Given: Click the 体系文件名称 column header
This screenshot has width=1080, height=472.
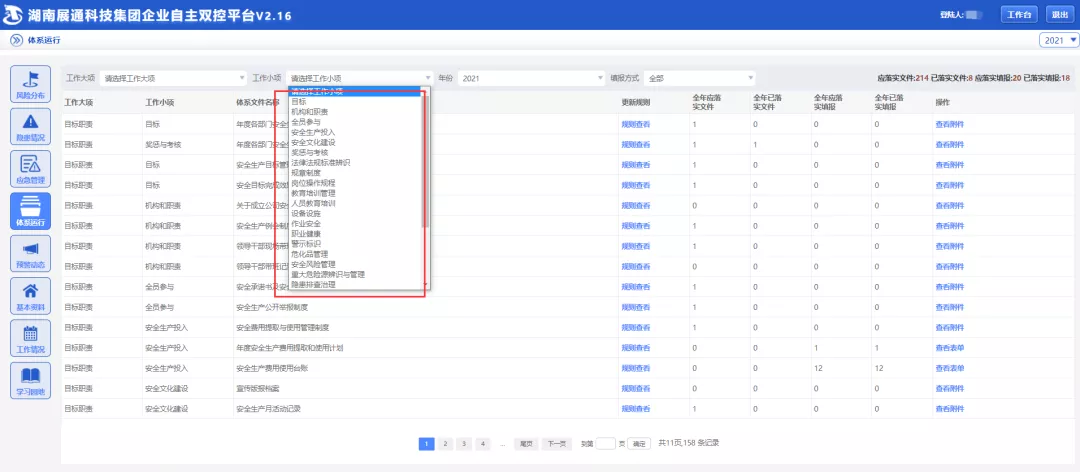Looking at the screenshot, I should coord(258,102).
